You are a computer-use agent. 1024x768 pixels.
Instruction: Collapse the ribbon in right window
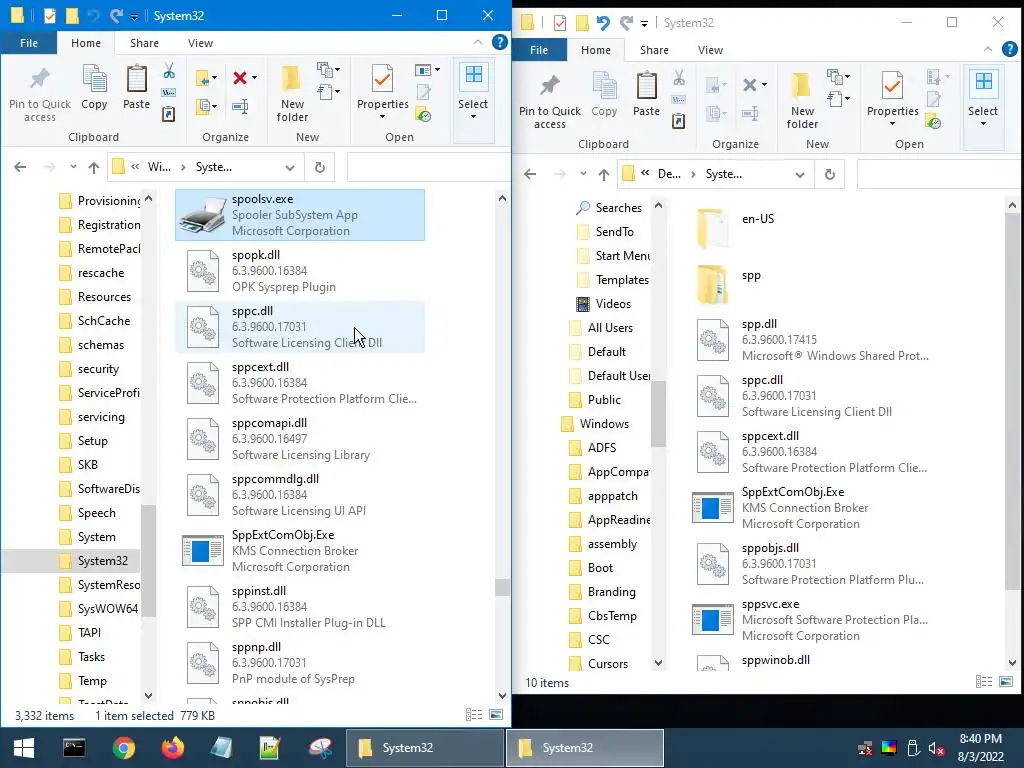point(988,50)
